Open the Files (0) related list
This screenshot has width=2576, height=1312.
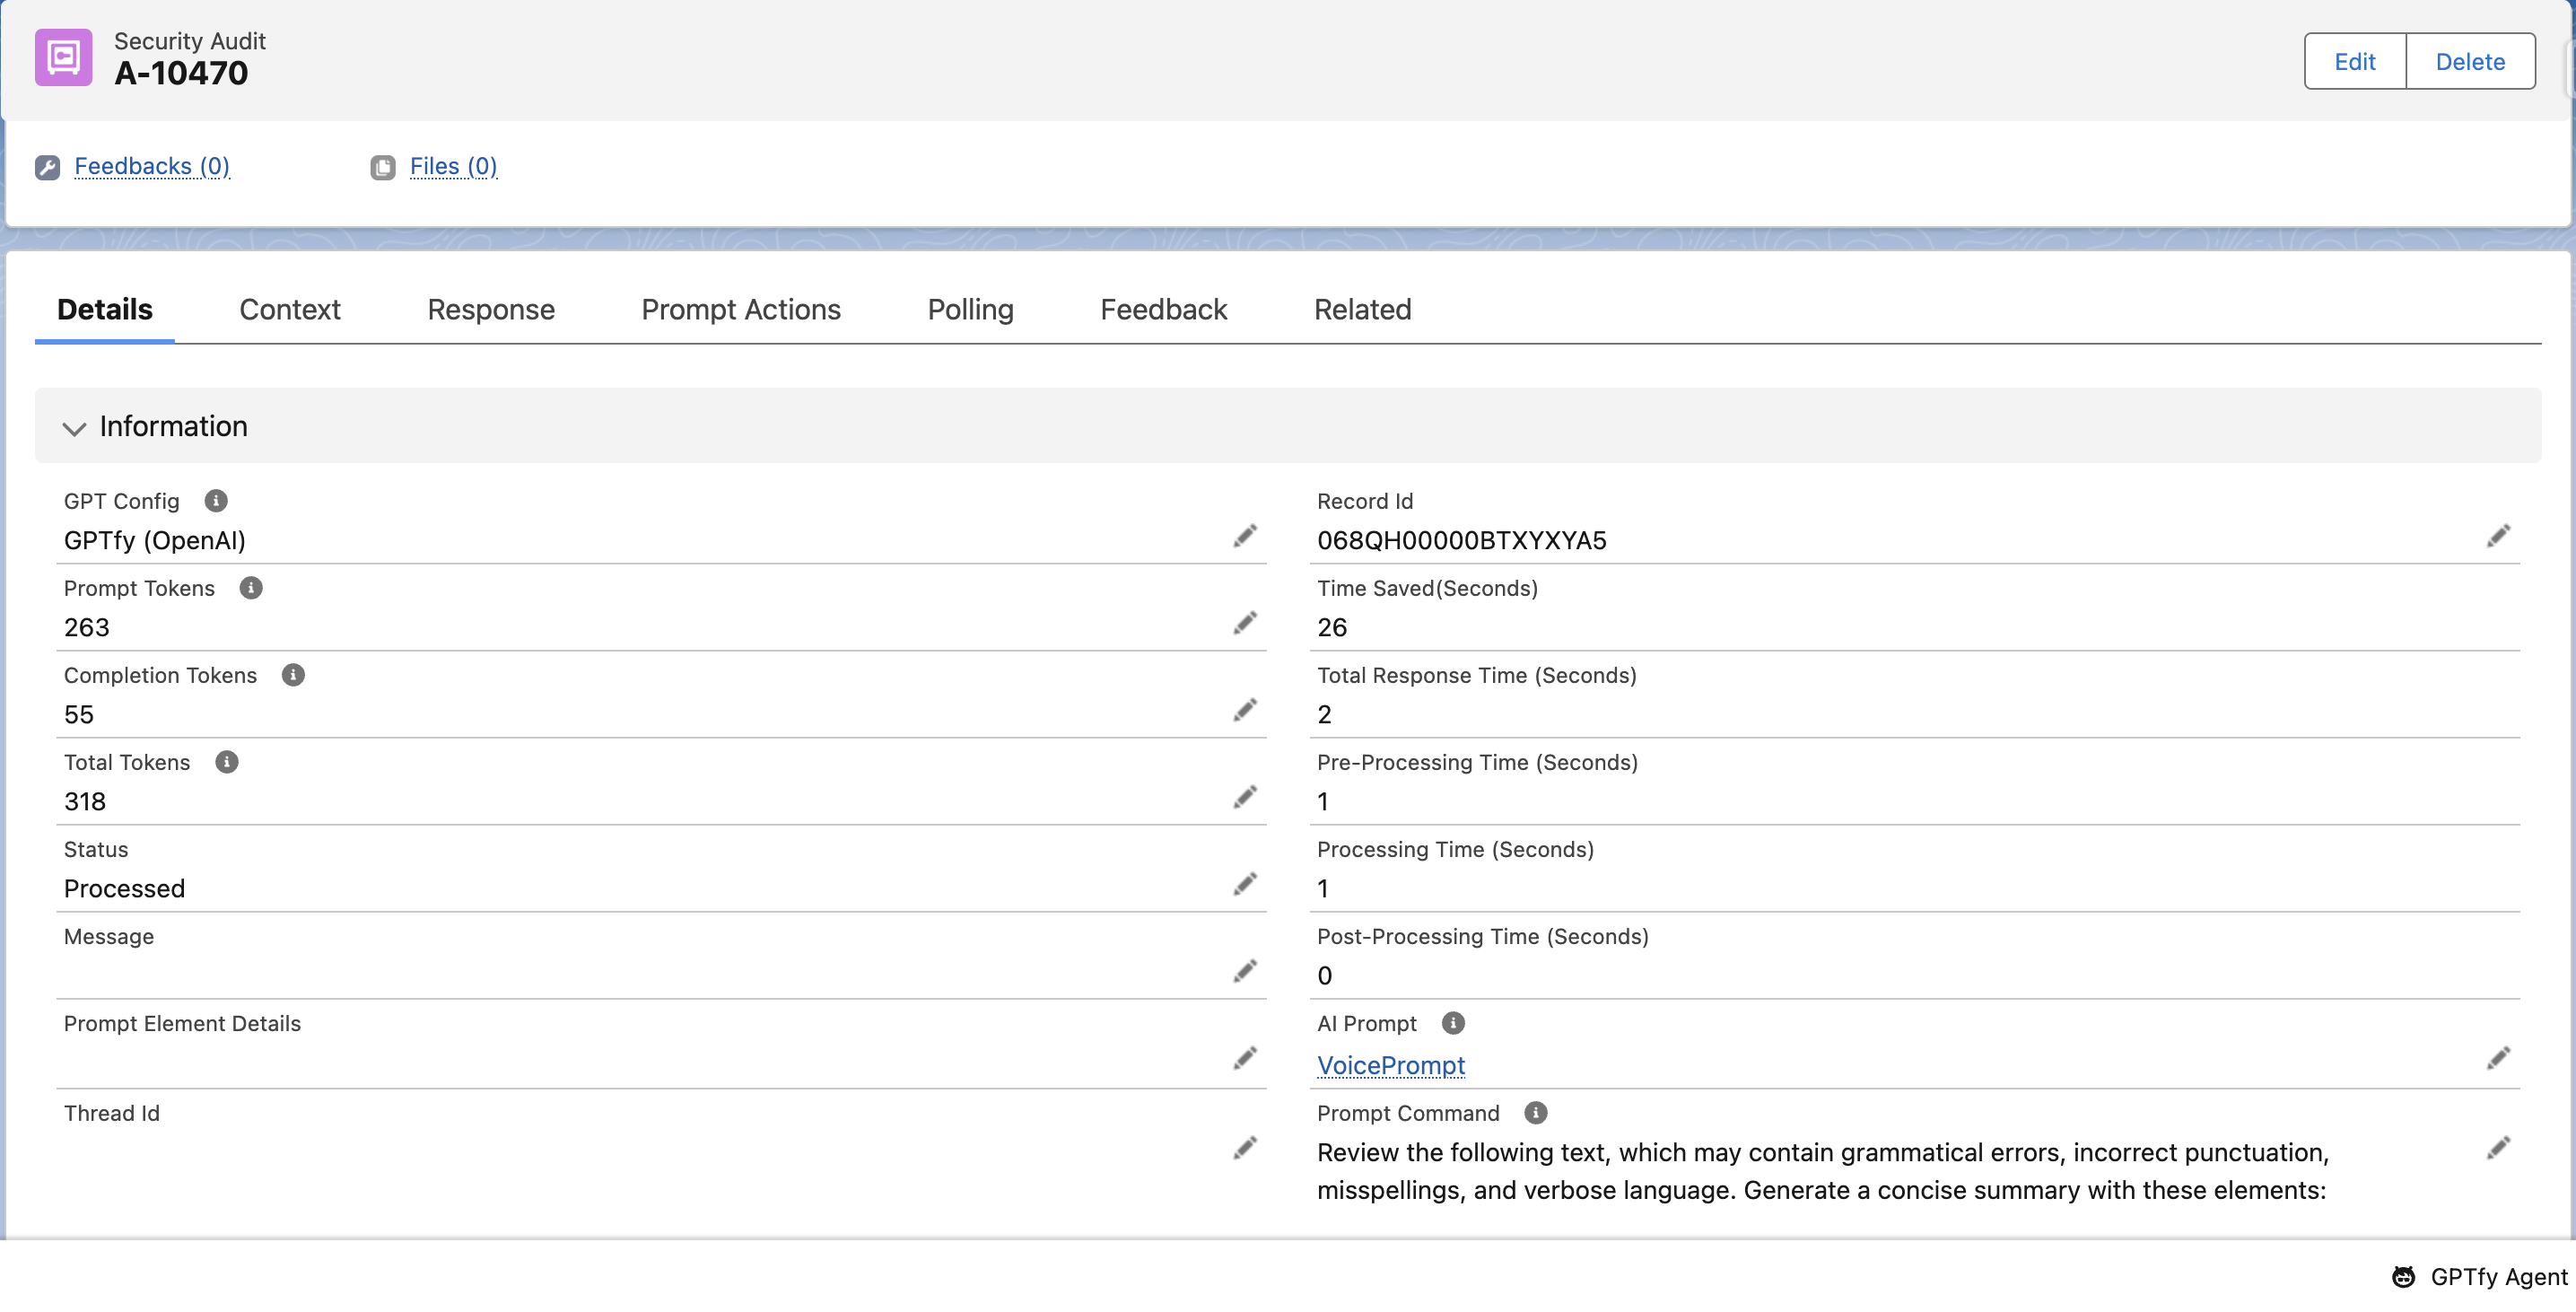click(453, 166)
